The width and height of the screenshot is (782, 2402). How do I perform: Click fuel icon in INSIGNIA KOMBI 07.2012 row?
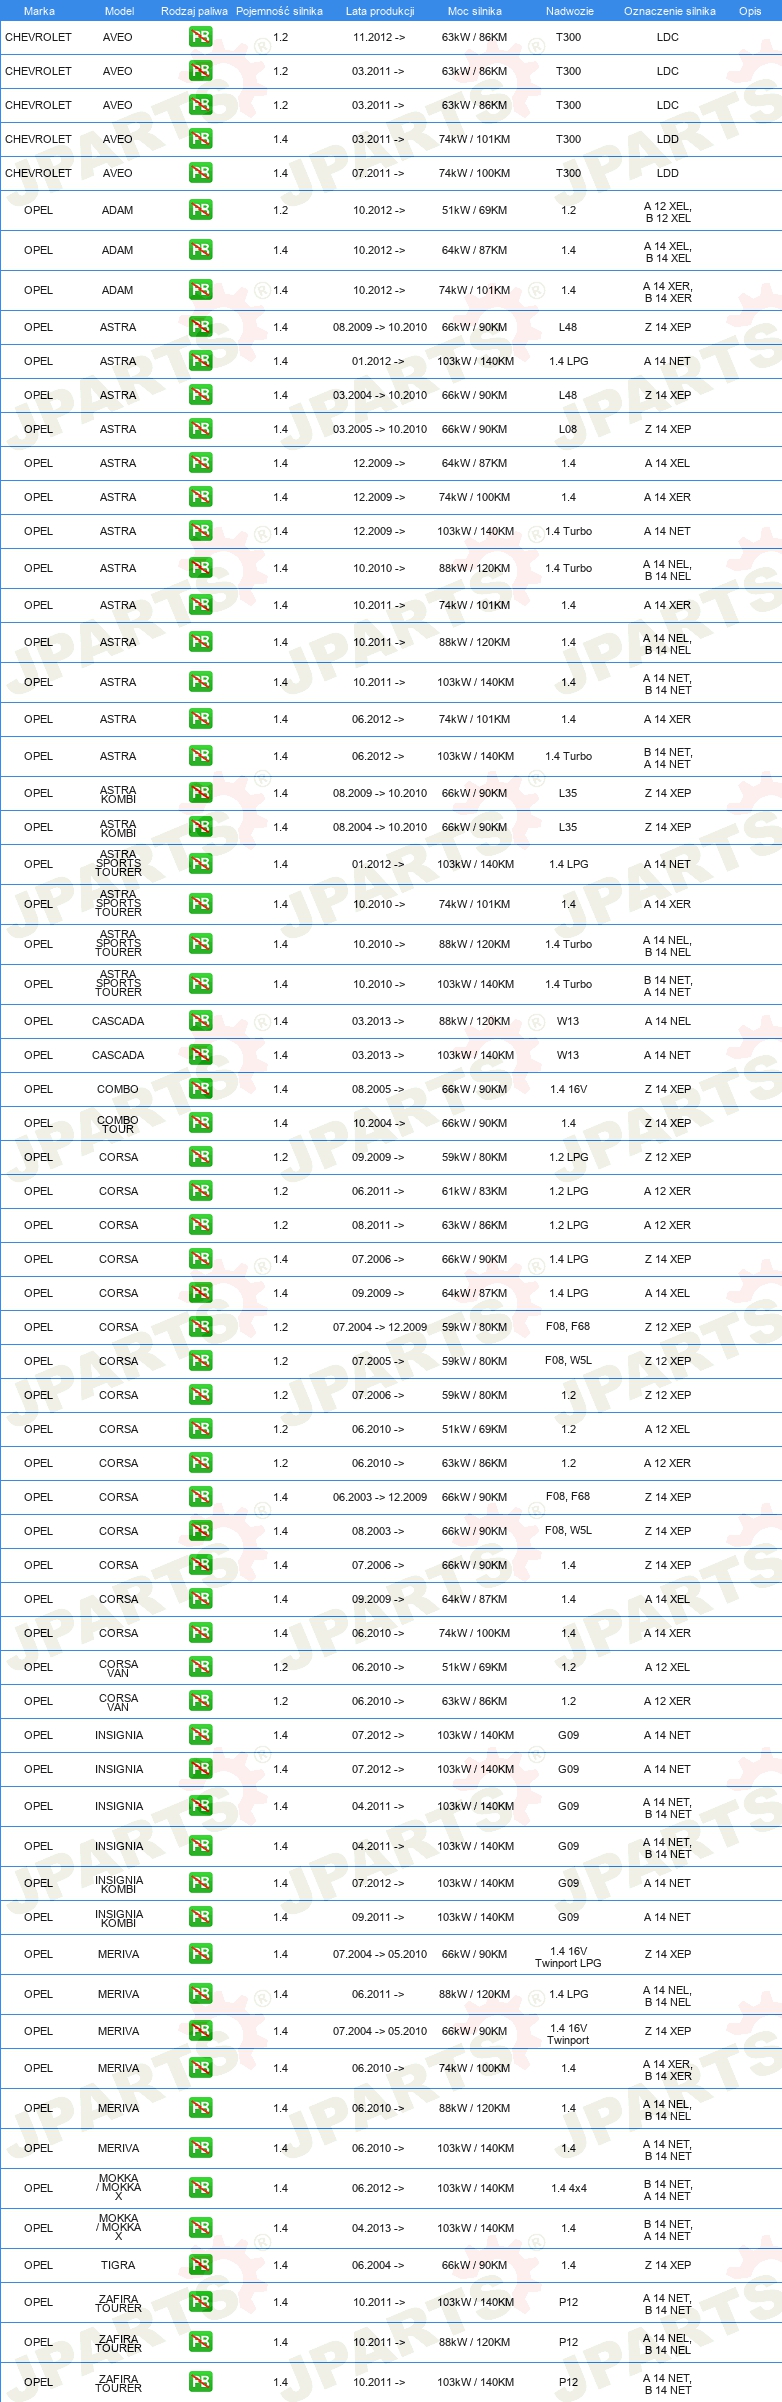click(x=200, y=1883)
